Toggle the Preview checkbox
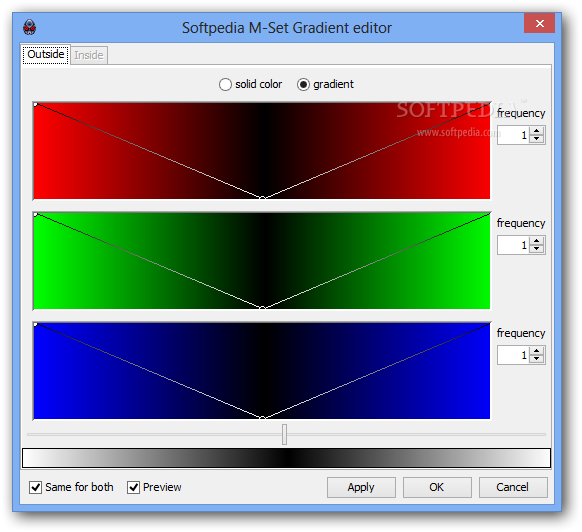Image resolution: width=582 pixels, height=532 pixels. click(133, 487)
